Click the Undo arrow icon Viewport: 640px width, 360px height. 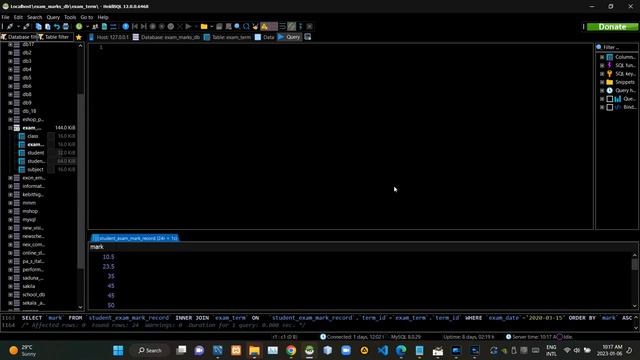tap(57, 27)
